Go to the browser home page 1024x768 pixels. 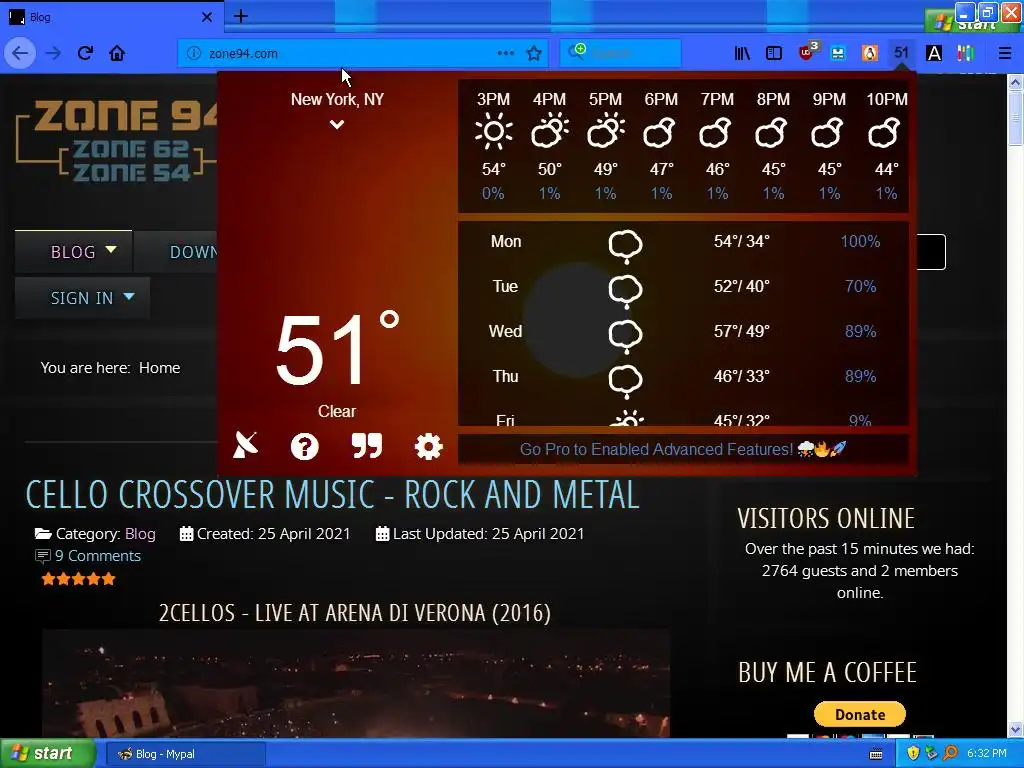coord(117,54)
